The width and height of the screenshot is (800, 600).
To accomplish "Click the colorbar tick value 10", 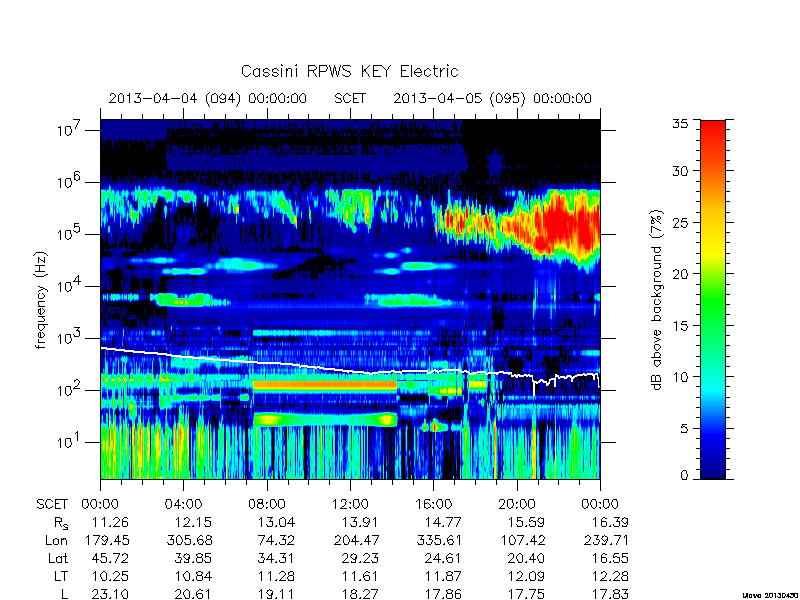I will tap(680, 377).
